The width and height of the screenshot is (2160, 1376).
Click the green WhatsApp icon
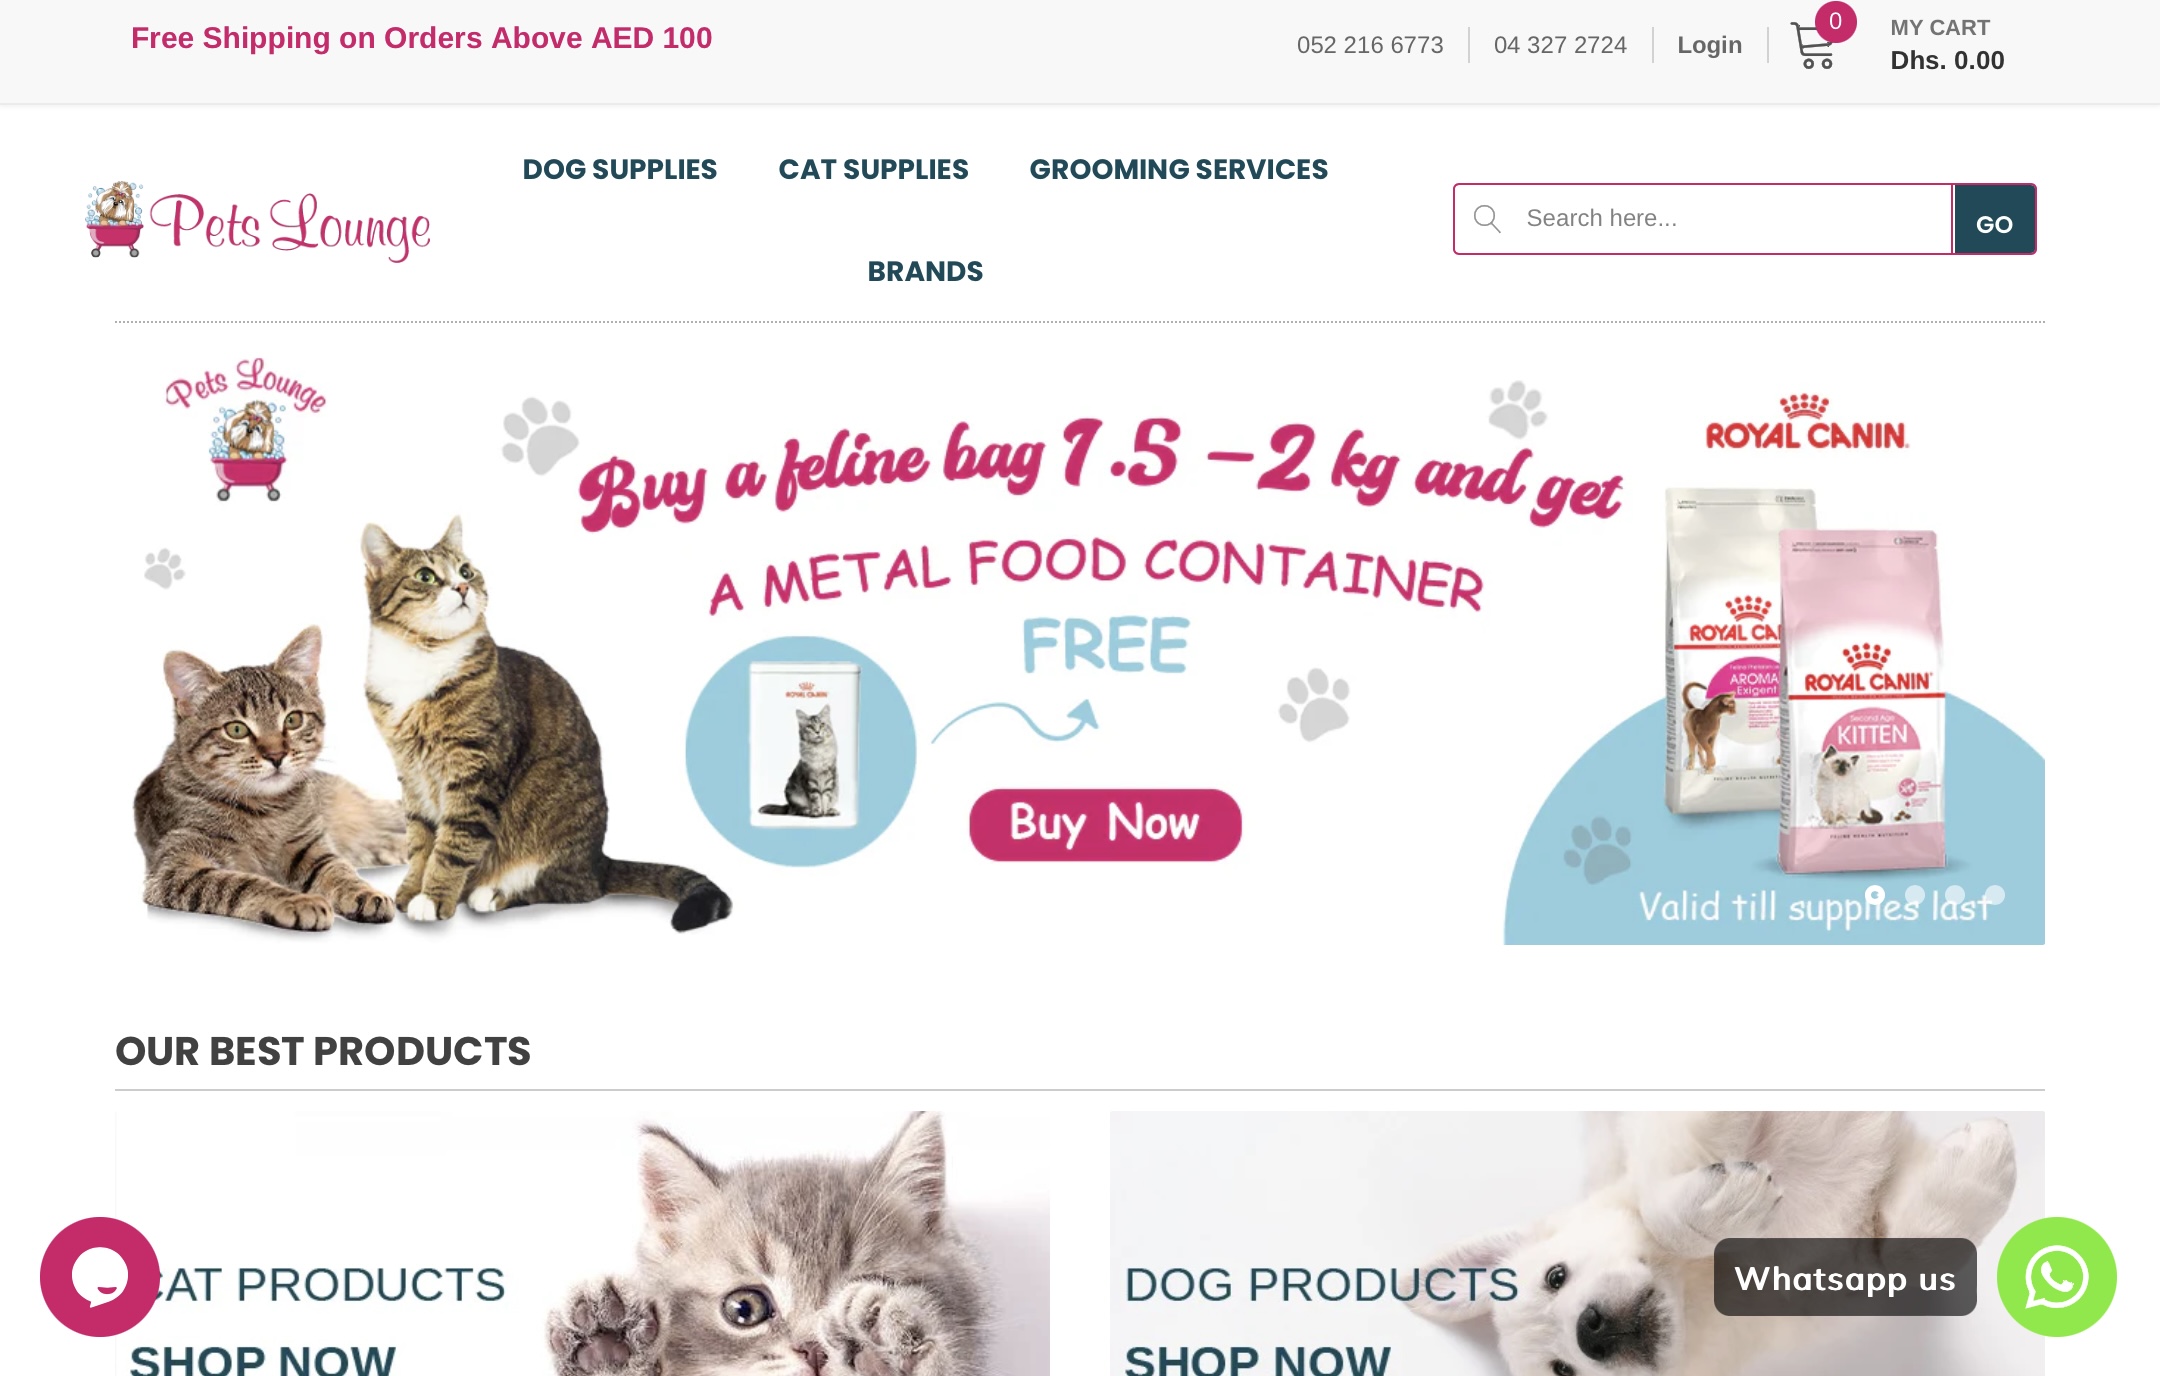[2056, 1276]
